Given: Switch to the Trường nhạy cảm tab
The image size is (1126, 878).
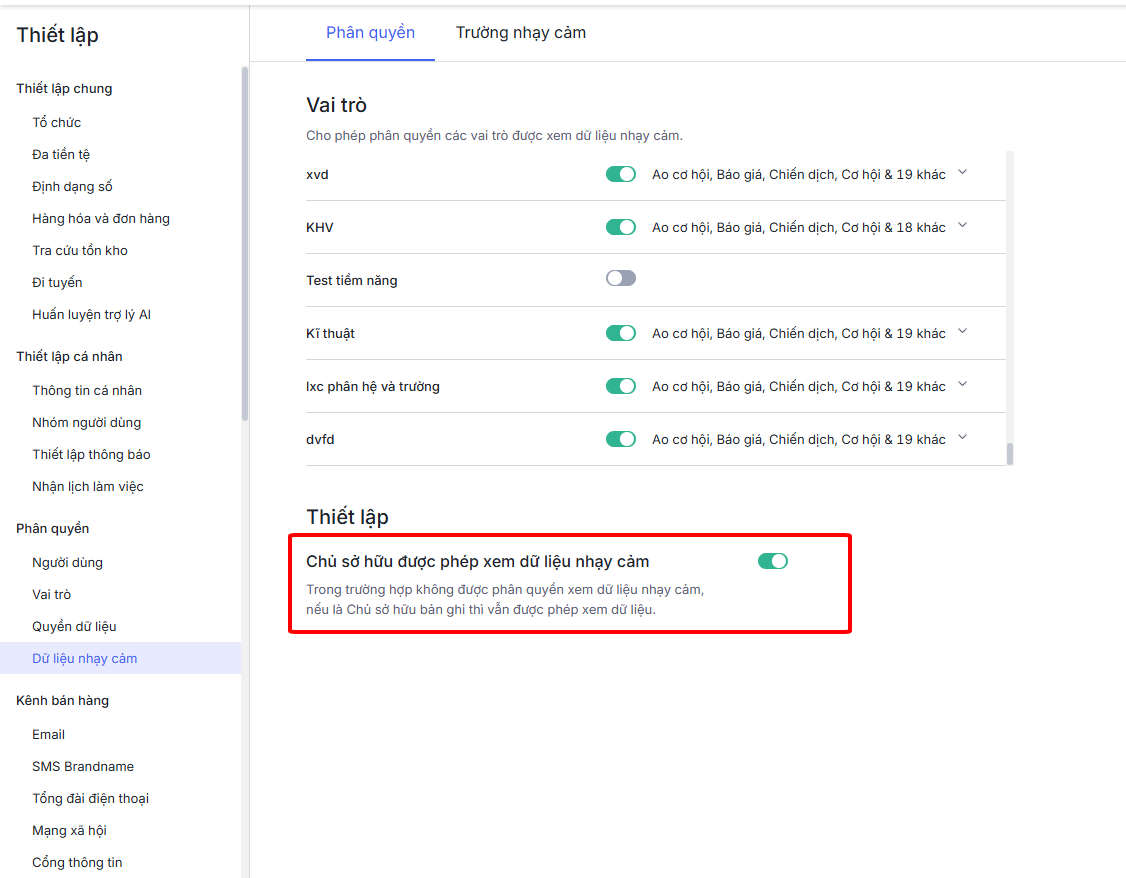Looking at the screenshot, I should pos(520,33).
